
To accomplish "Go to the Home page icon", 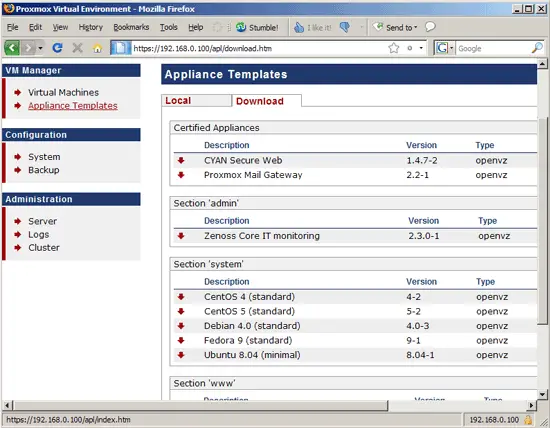I will (98, 48).
